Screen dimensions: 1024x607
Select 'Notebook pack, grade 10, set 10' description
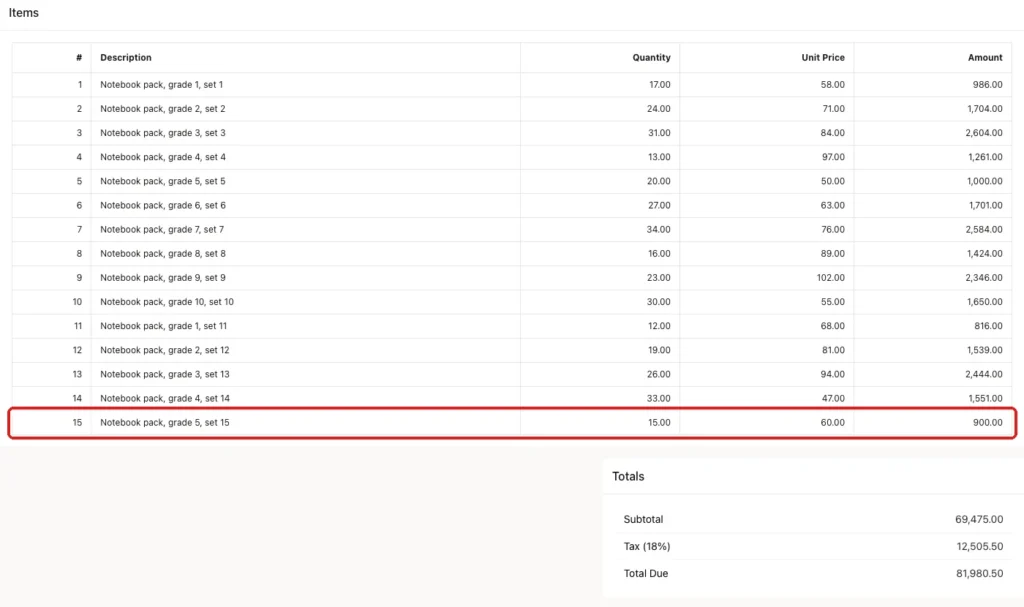[167, 302]
